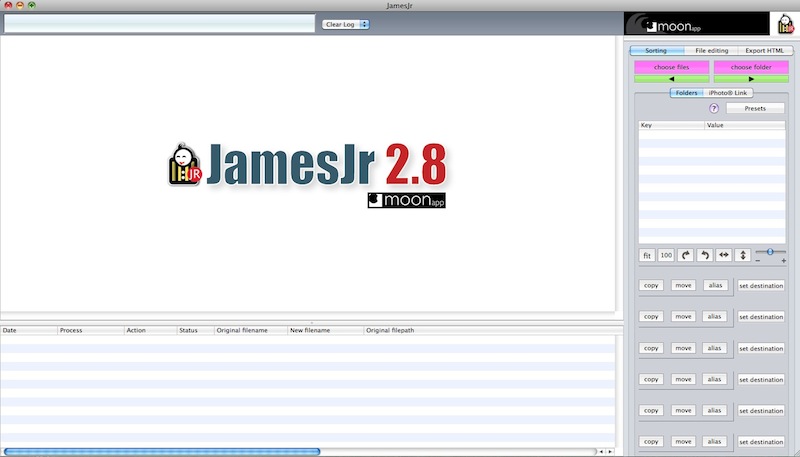Open the Presets button
The height and width of the screenshot is (457, 800).
[x=755, y=108]
